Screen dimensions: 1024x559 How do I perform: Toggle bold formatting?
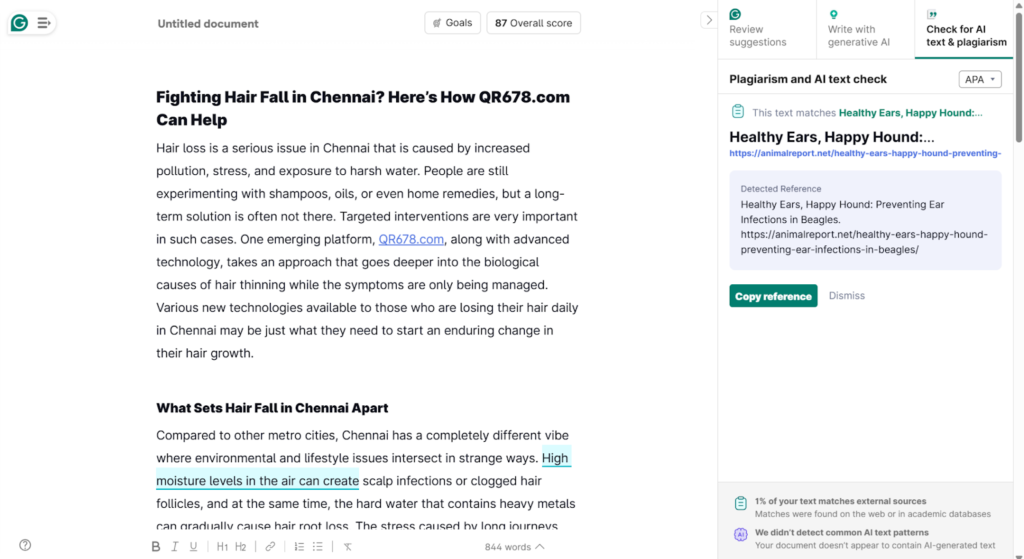[155, 547]
